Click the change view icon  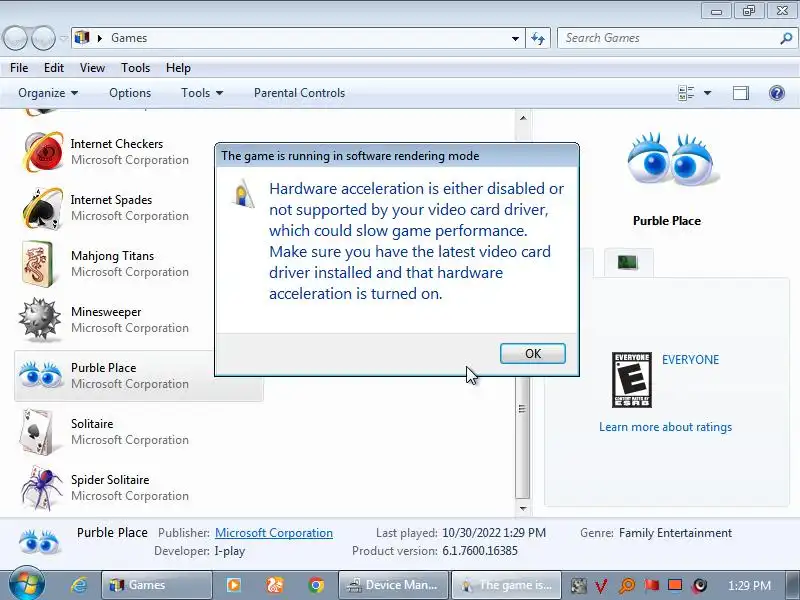[686, 93]
